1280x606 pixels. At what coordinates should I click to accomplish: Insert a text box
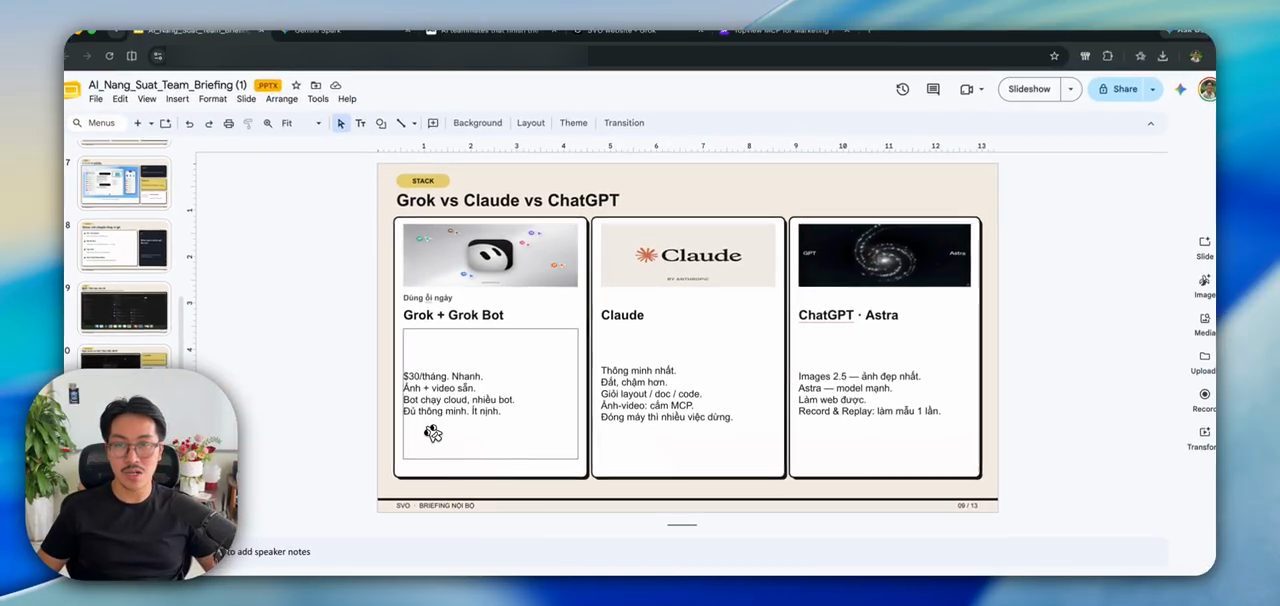click(x=360, y=124)
